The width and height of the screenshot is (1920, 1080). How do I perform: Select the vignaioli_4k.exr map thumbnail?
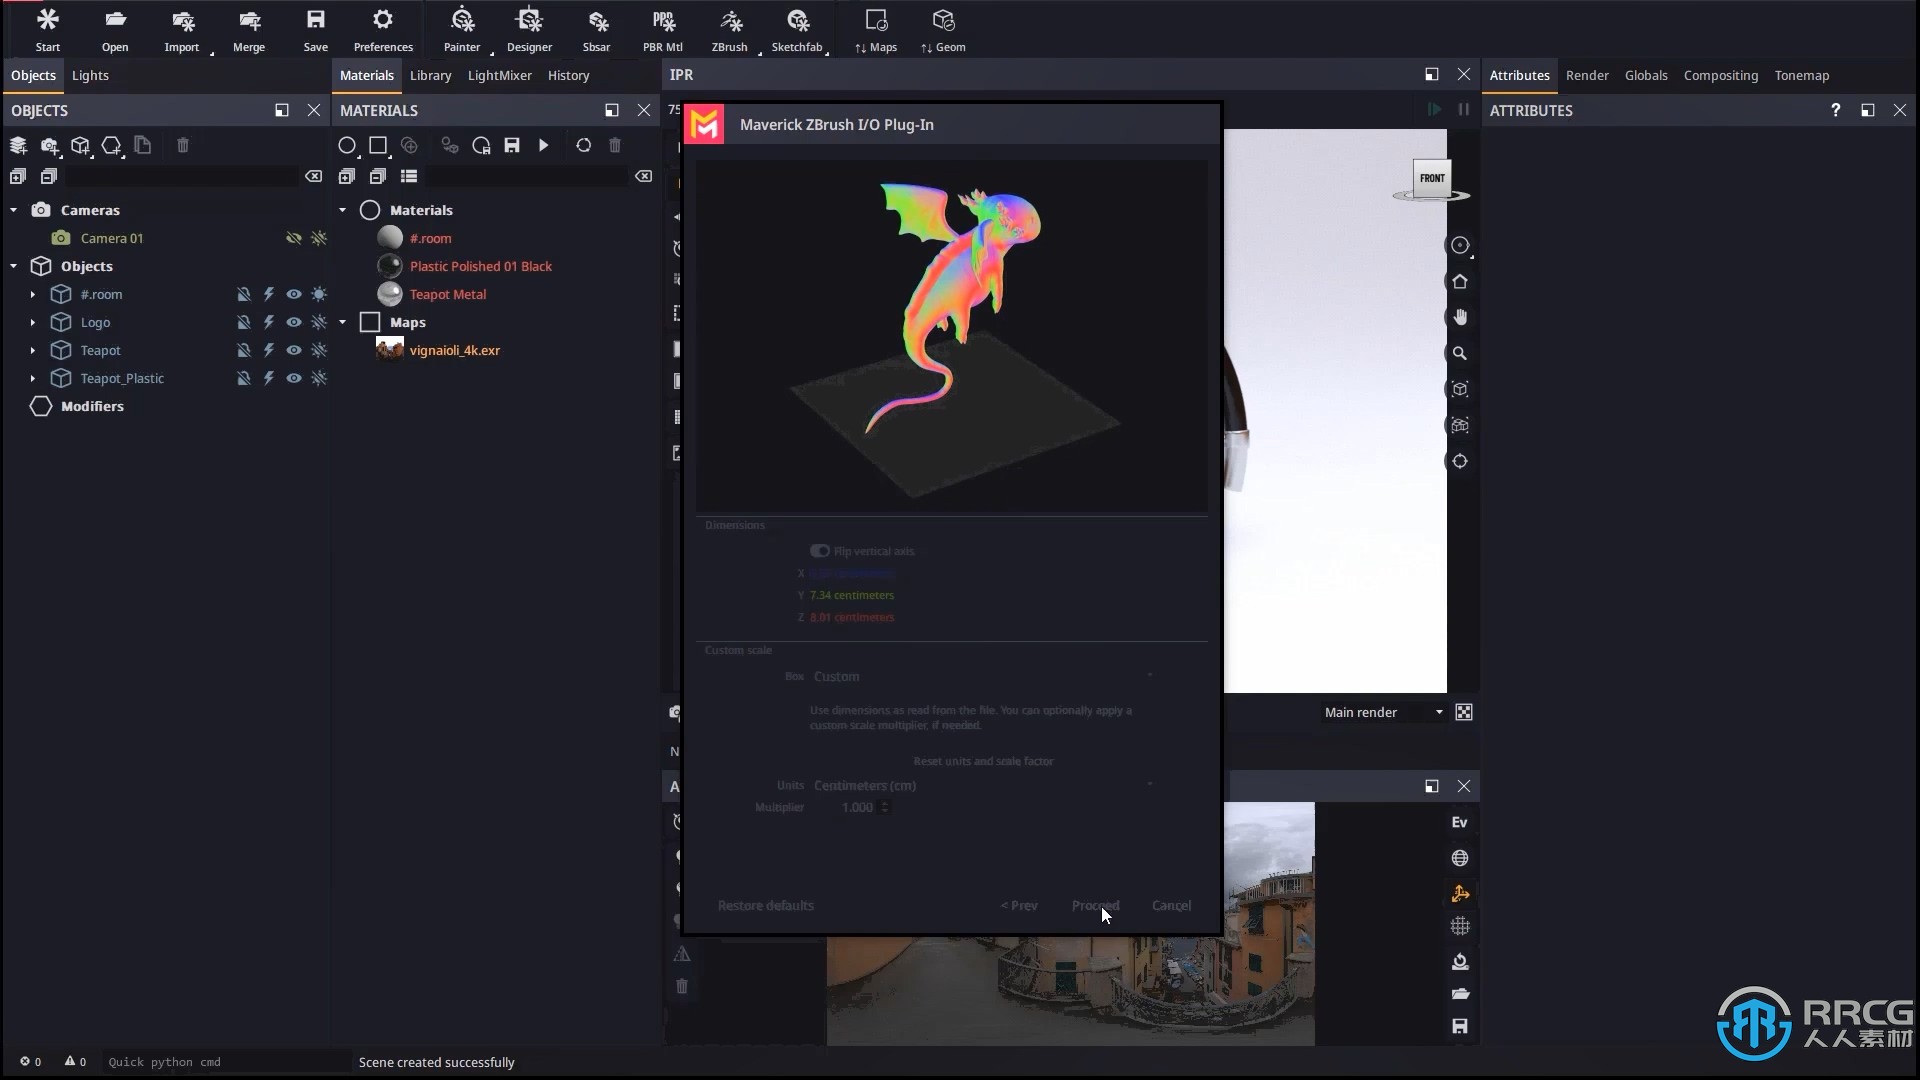pyautogui.click(x=390, y=350)
